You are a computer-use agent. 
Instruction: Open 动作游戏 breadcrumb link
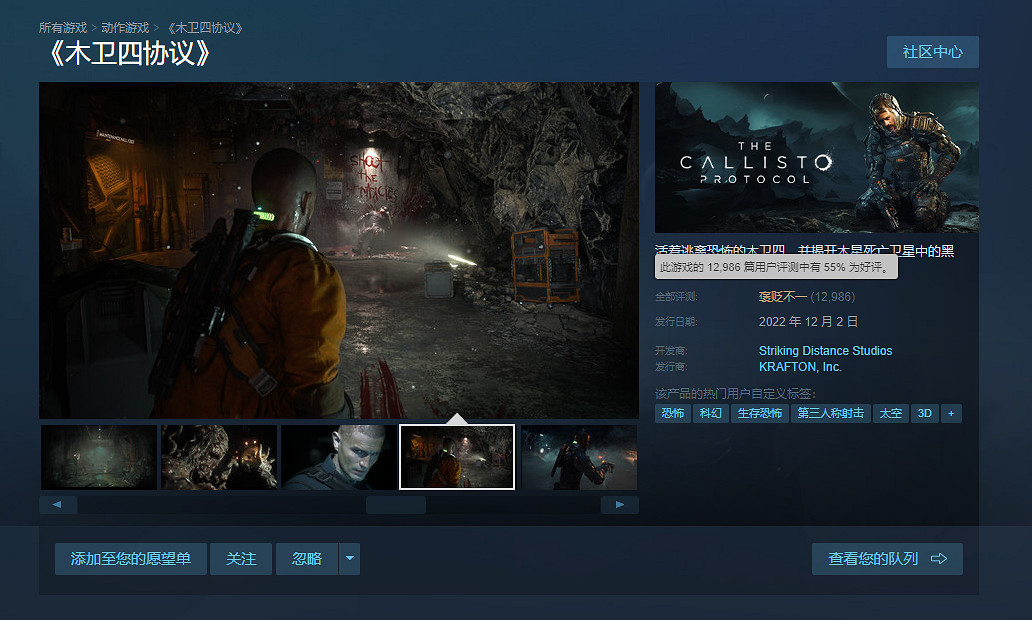(125, 27)
